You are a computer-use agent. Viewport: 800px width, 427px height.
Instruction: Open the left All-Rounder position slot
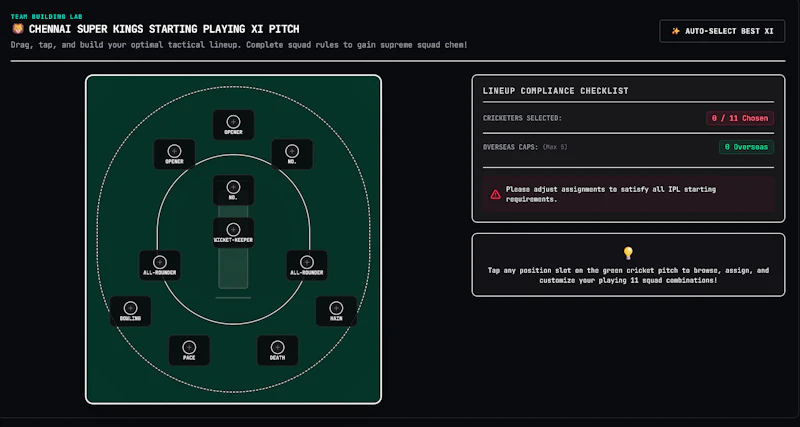click(x=160, y=265)
